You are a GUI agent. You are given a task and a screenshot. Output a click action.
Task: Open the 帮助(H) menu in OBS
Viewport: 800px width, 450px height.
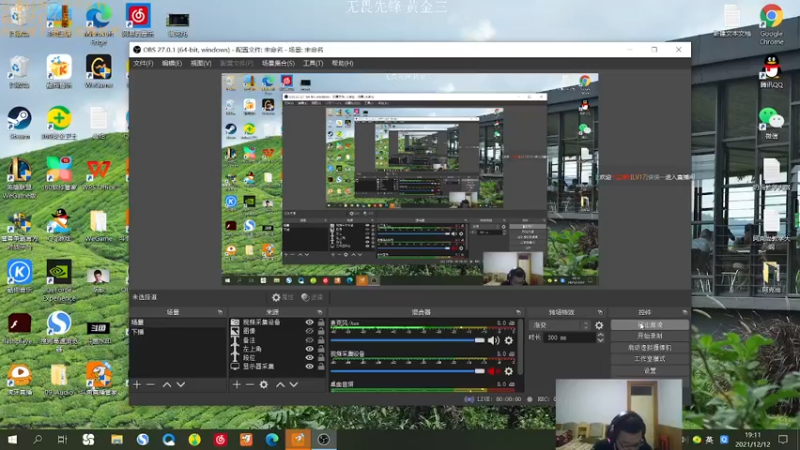click(x=342, y=63)
